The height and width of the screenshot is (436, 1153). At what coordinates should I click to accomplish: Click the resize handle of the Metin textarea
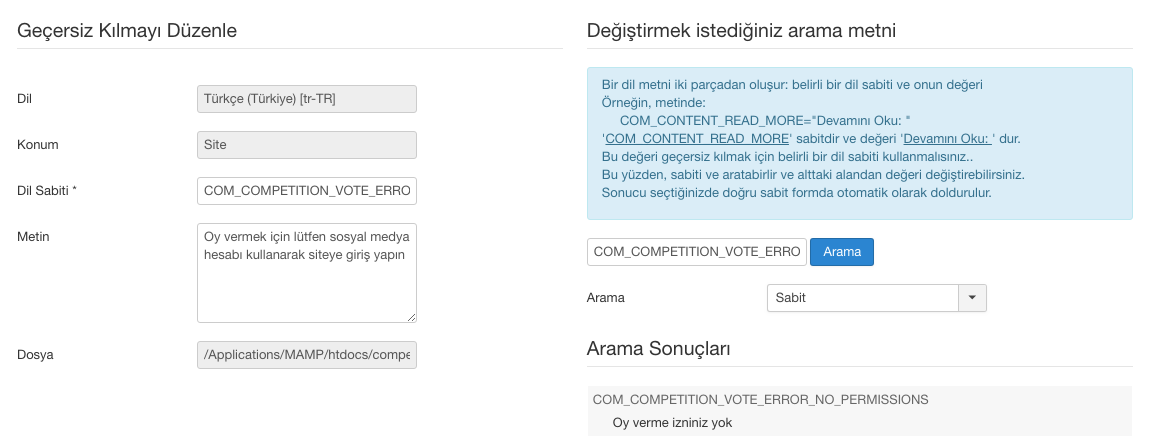(410, 316)
